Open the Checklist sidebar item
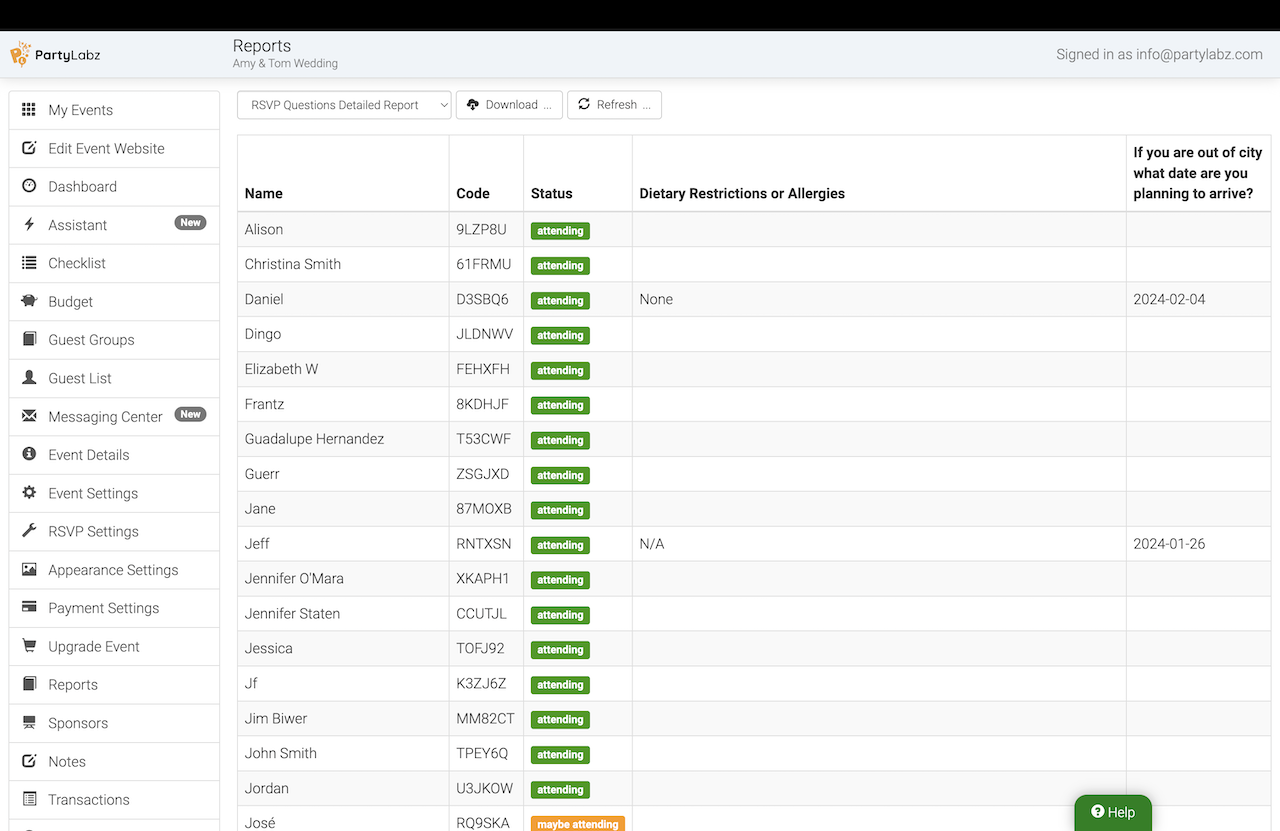The height and width of the screenshot is (831, 1280). click(77, 263)
